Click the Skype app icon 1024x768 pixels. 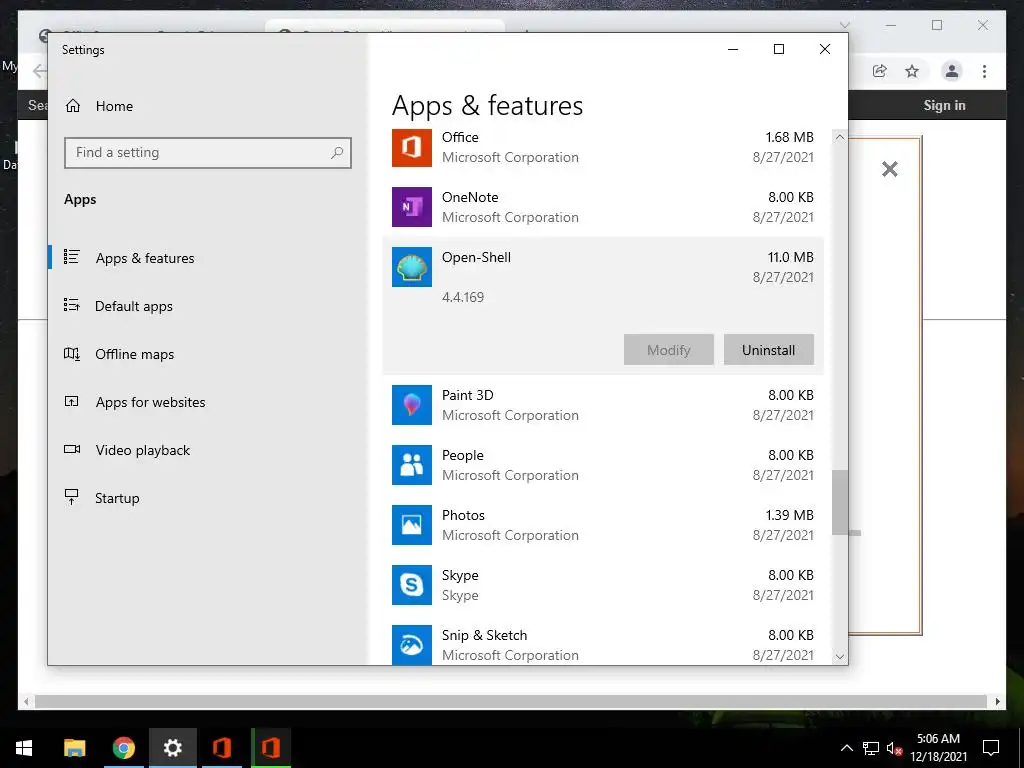point(411,585)
